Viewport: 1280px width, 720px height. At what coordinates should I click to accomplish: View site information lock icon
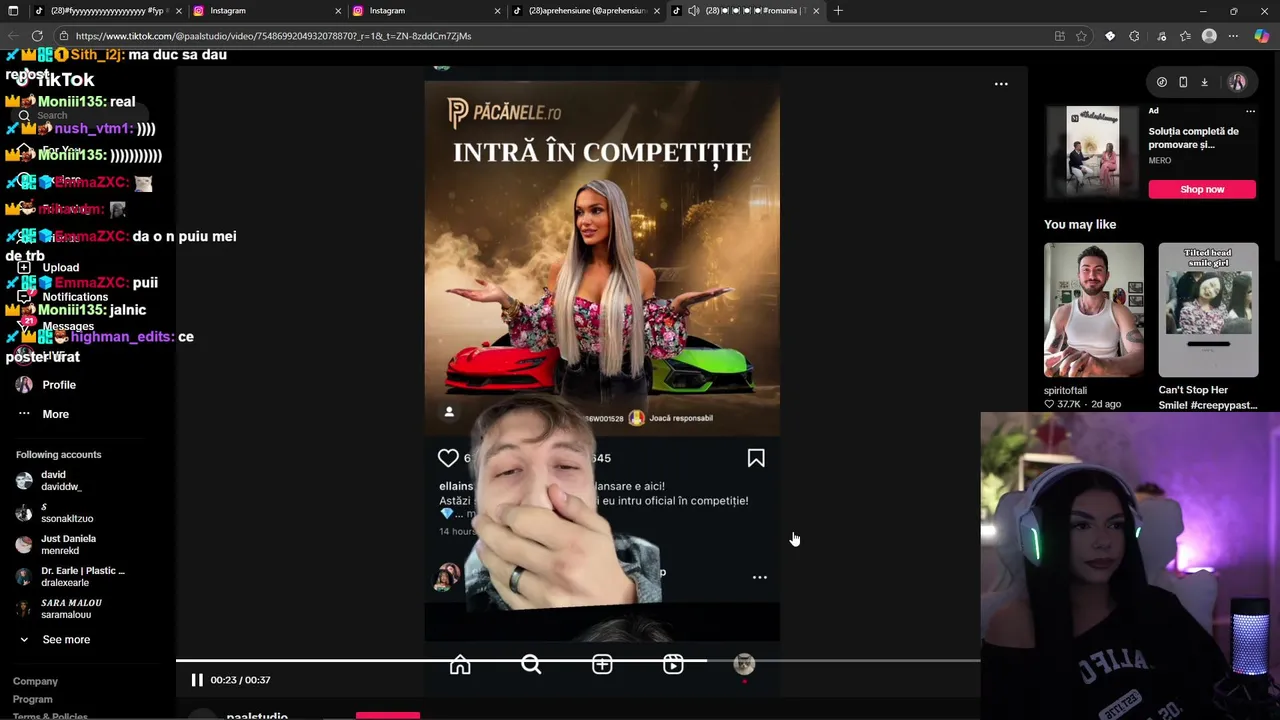click(x=63, y=36)
